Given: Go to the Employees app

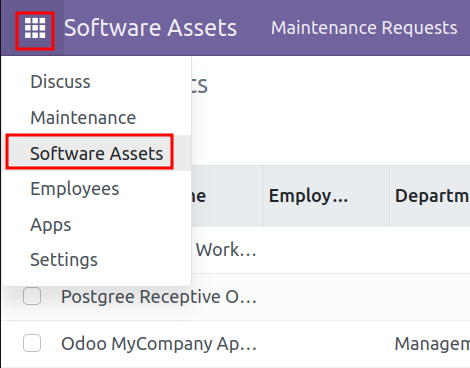Looking at the screenshot, I should pos(75,189).
